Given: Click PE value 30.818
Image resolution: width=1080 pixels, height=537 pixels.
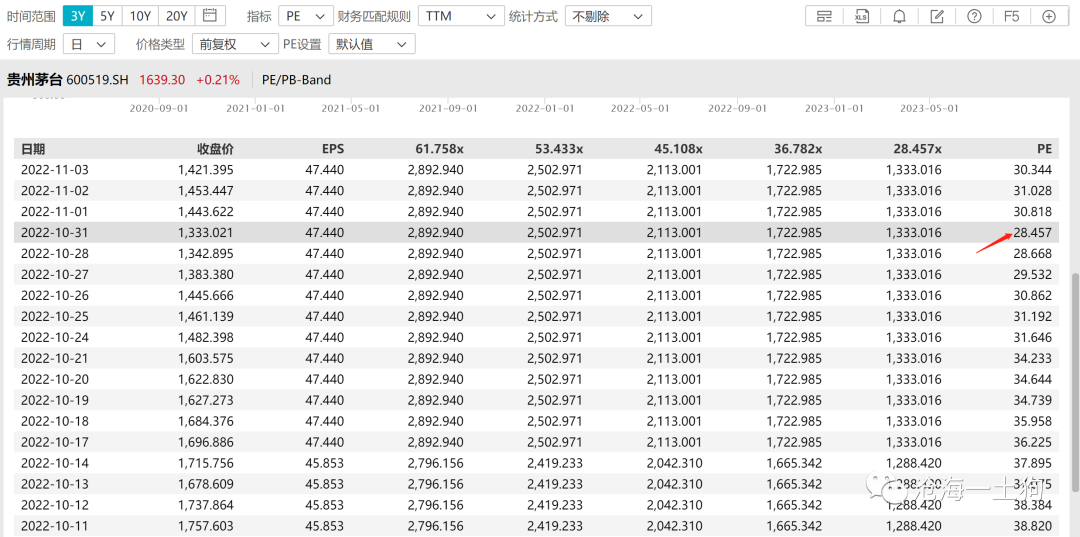Looking at the screenshot, I should [x=1032, y=211].
